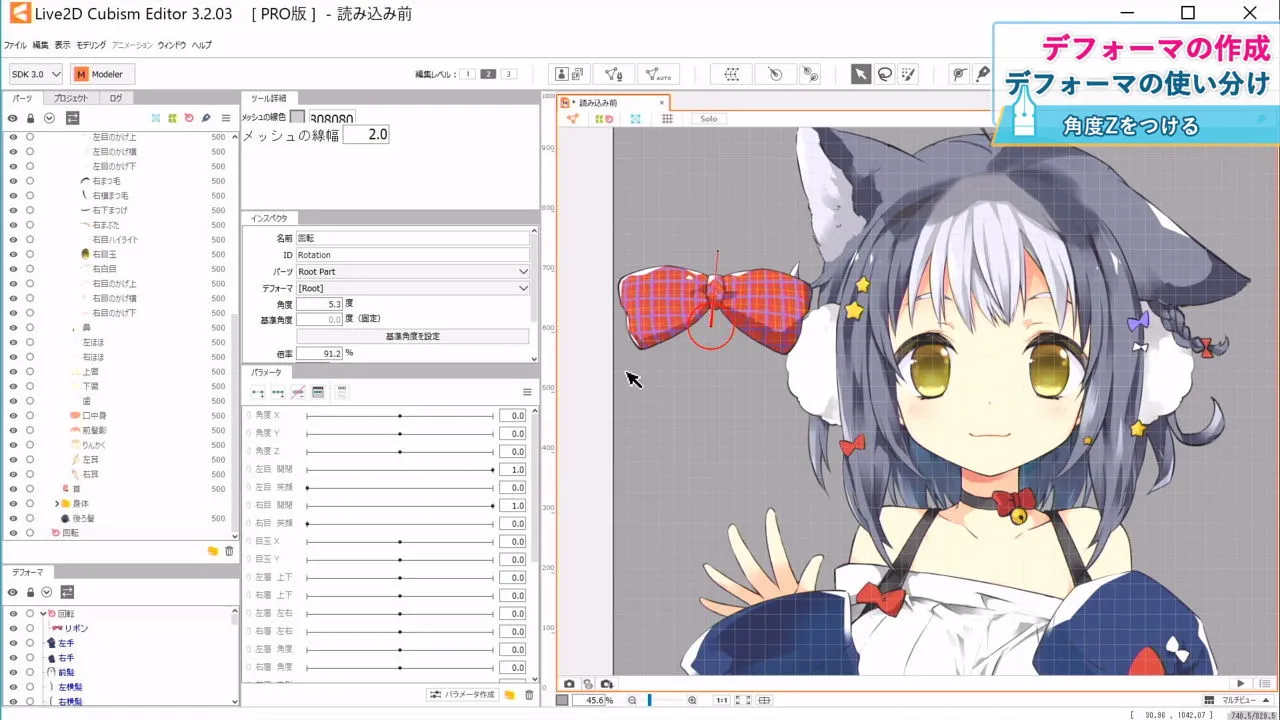Viewport: 1280px width, 720px height.
Task: Click inside the 角度 value field showing 5.3
Action: click(x=320, y=303)
